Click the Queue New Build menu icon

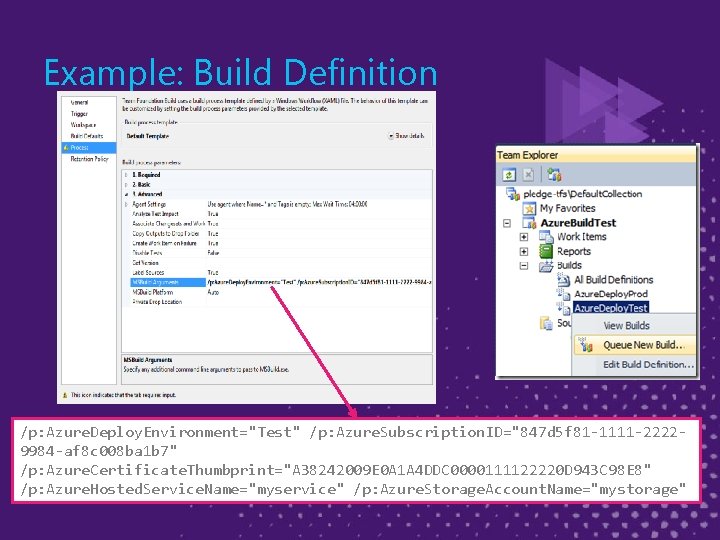(x=585, y=345)
